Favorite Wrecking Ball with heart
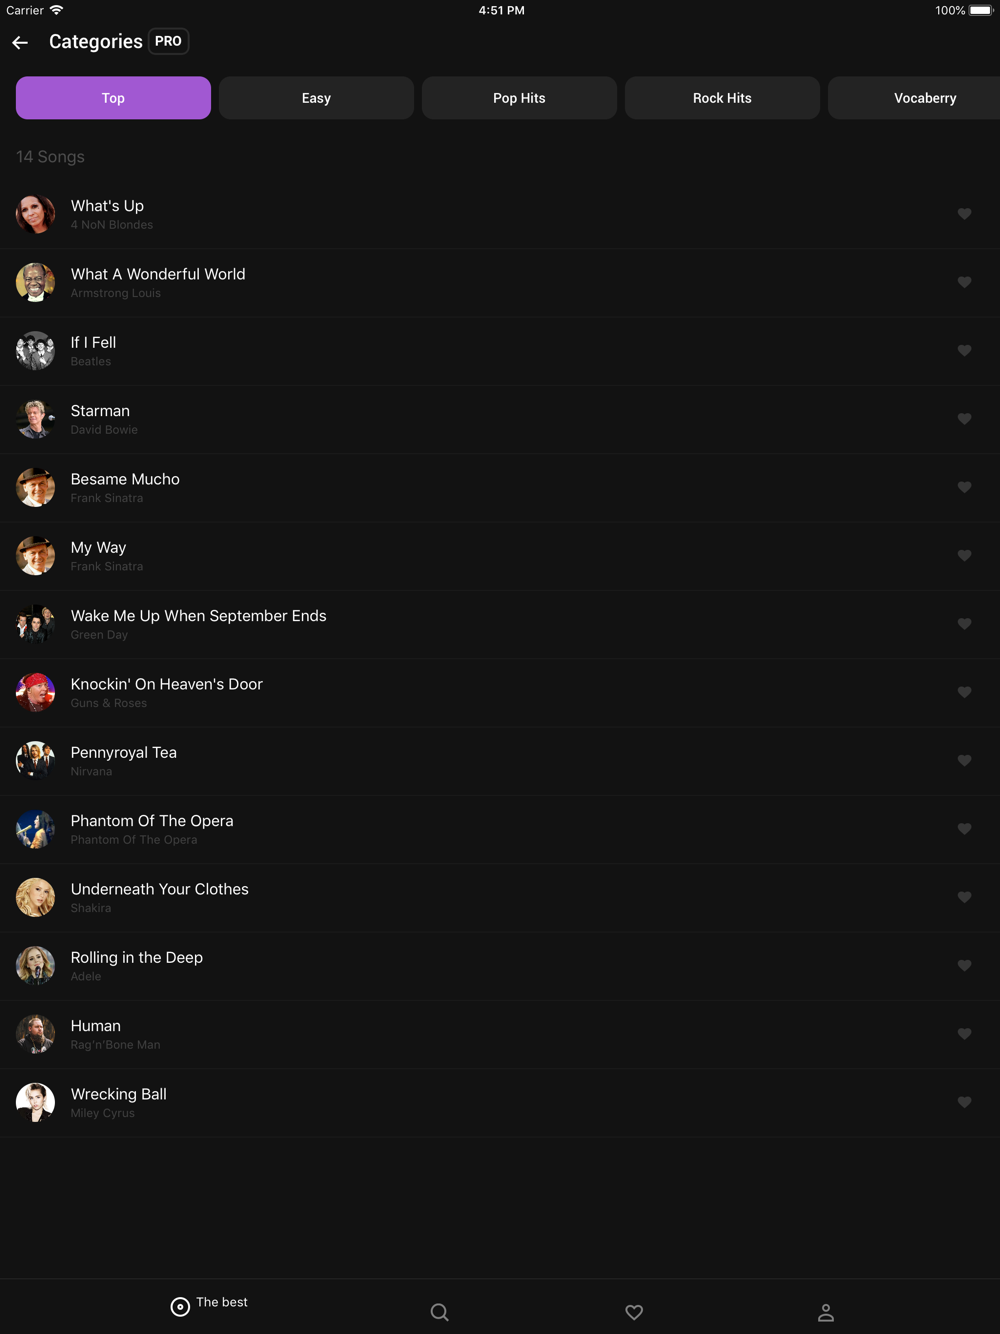Screen dimensions: 1000x1334 pos(964,1102)
